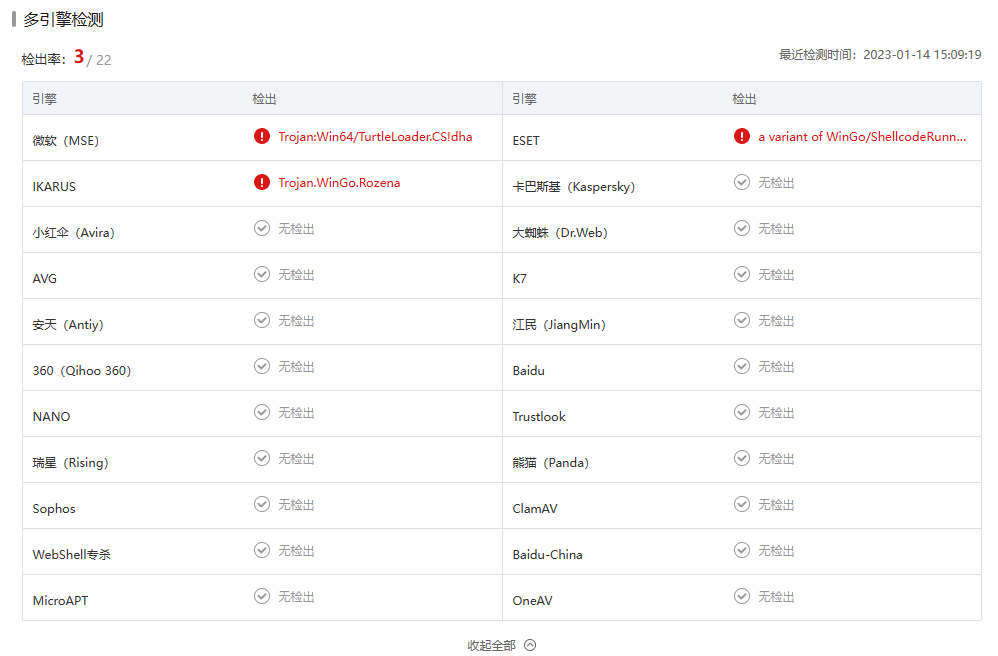
Task: Click the check icon in the Kaspersky row
Action: tap(741, 183)
